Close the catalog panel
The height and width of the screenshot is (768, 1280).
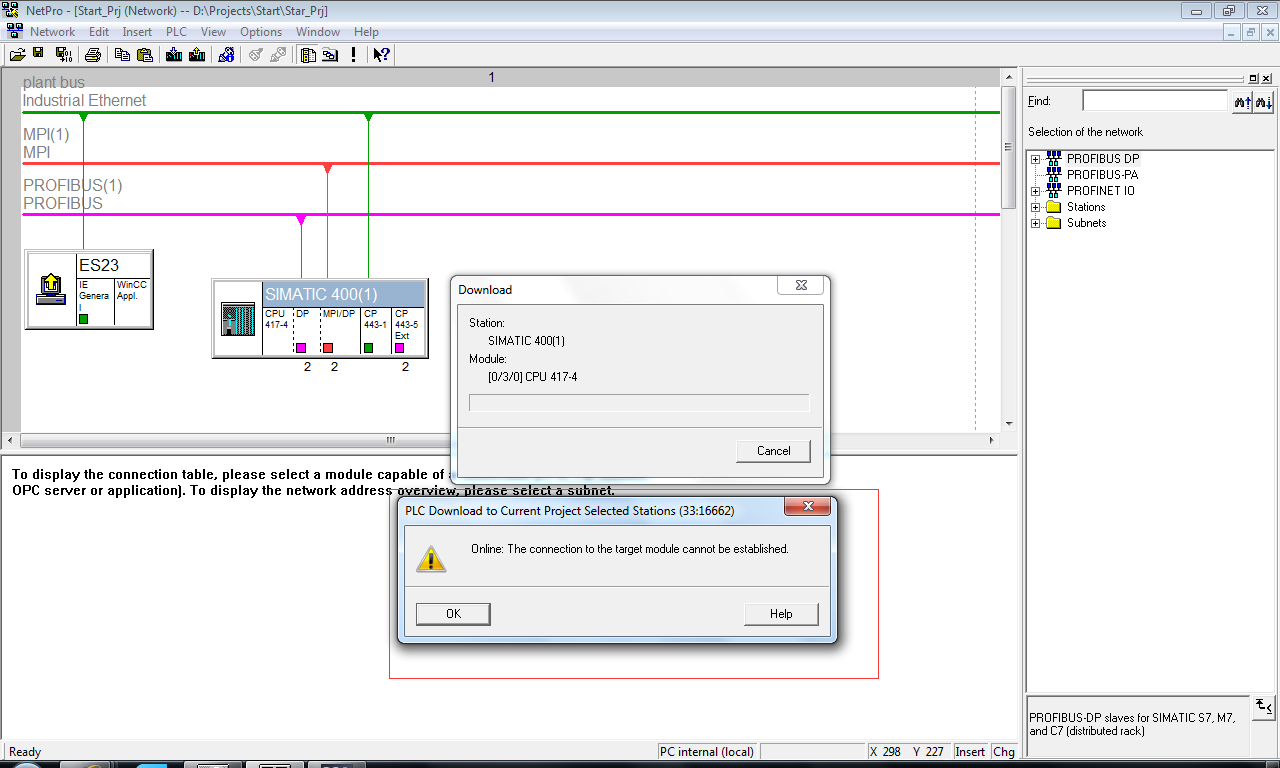[1267, 78]
